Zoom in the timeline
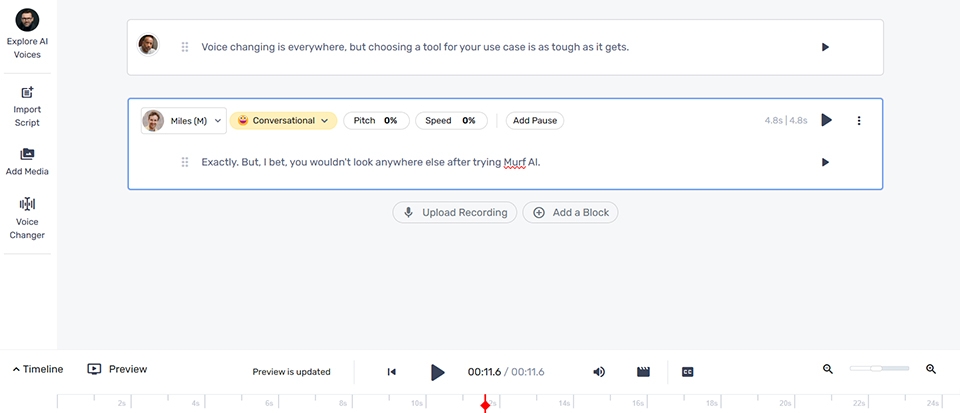Screen dimensions: 960x413 click(931, 369)
